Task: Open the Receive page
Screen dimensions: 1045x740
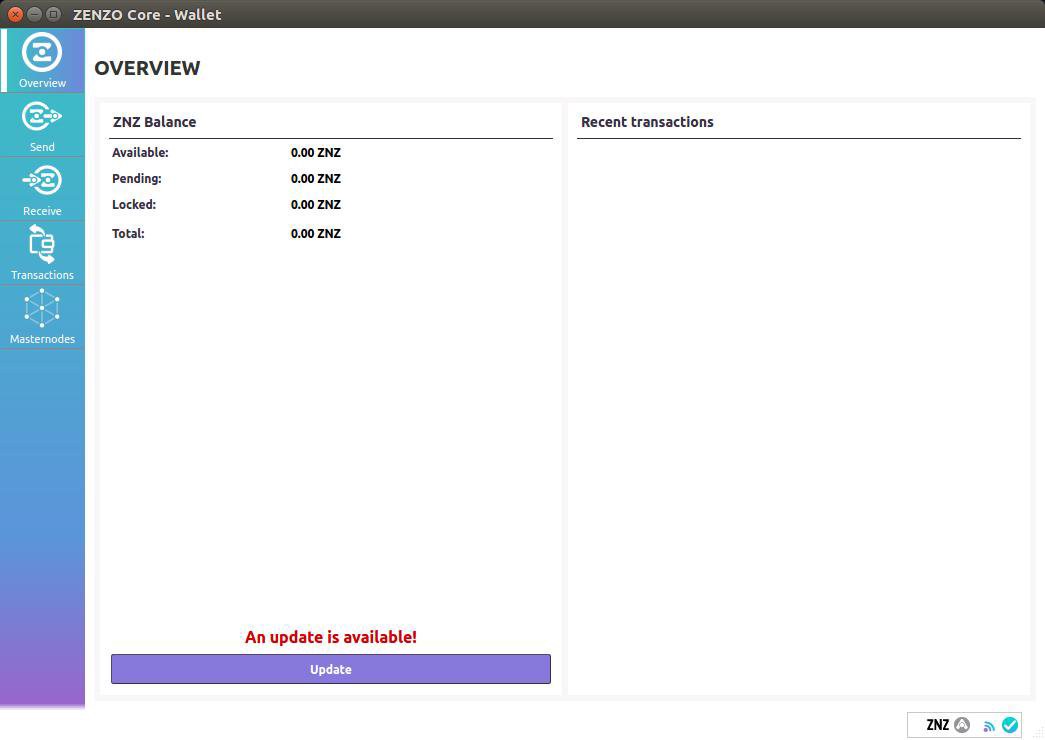Action: click(42, 189)
